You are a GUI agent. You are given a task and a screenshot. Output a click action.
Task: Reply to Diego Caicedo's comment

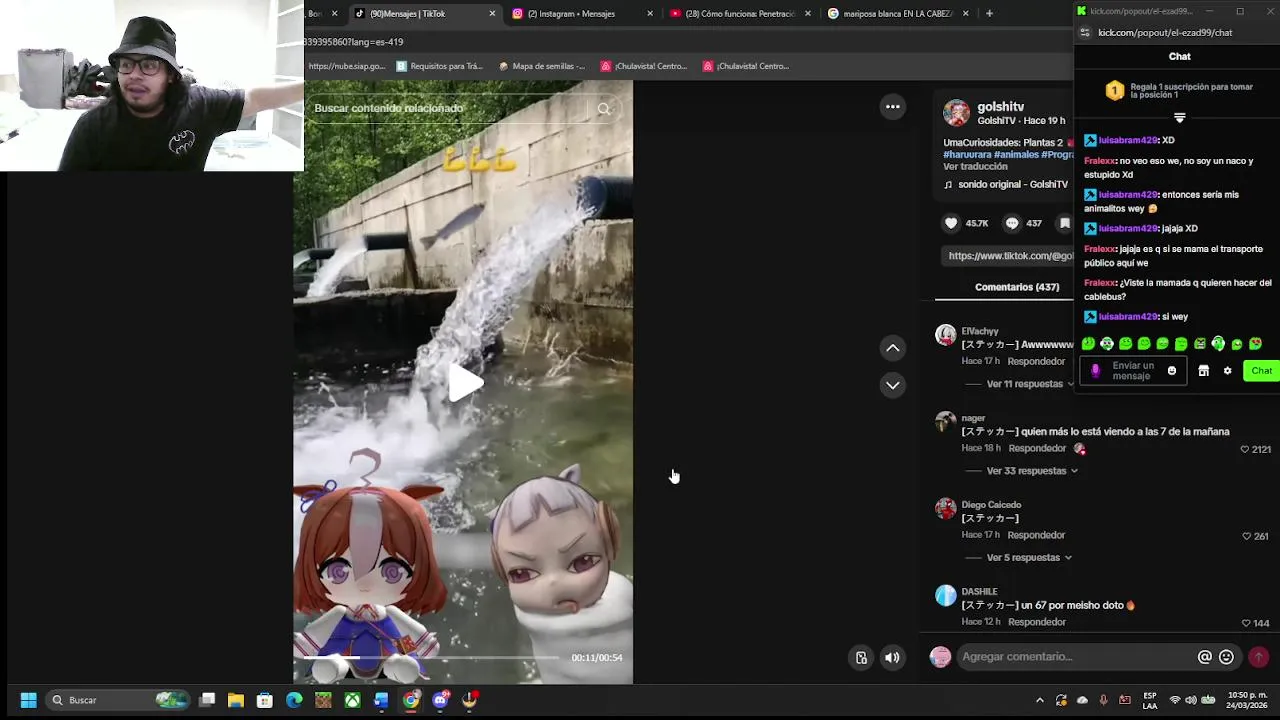point(1036,535)
